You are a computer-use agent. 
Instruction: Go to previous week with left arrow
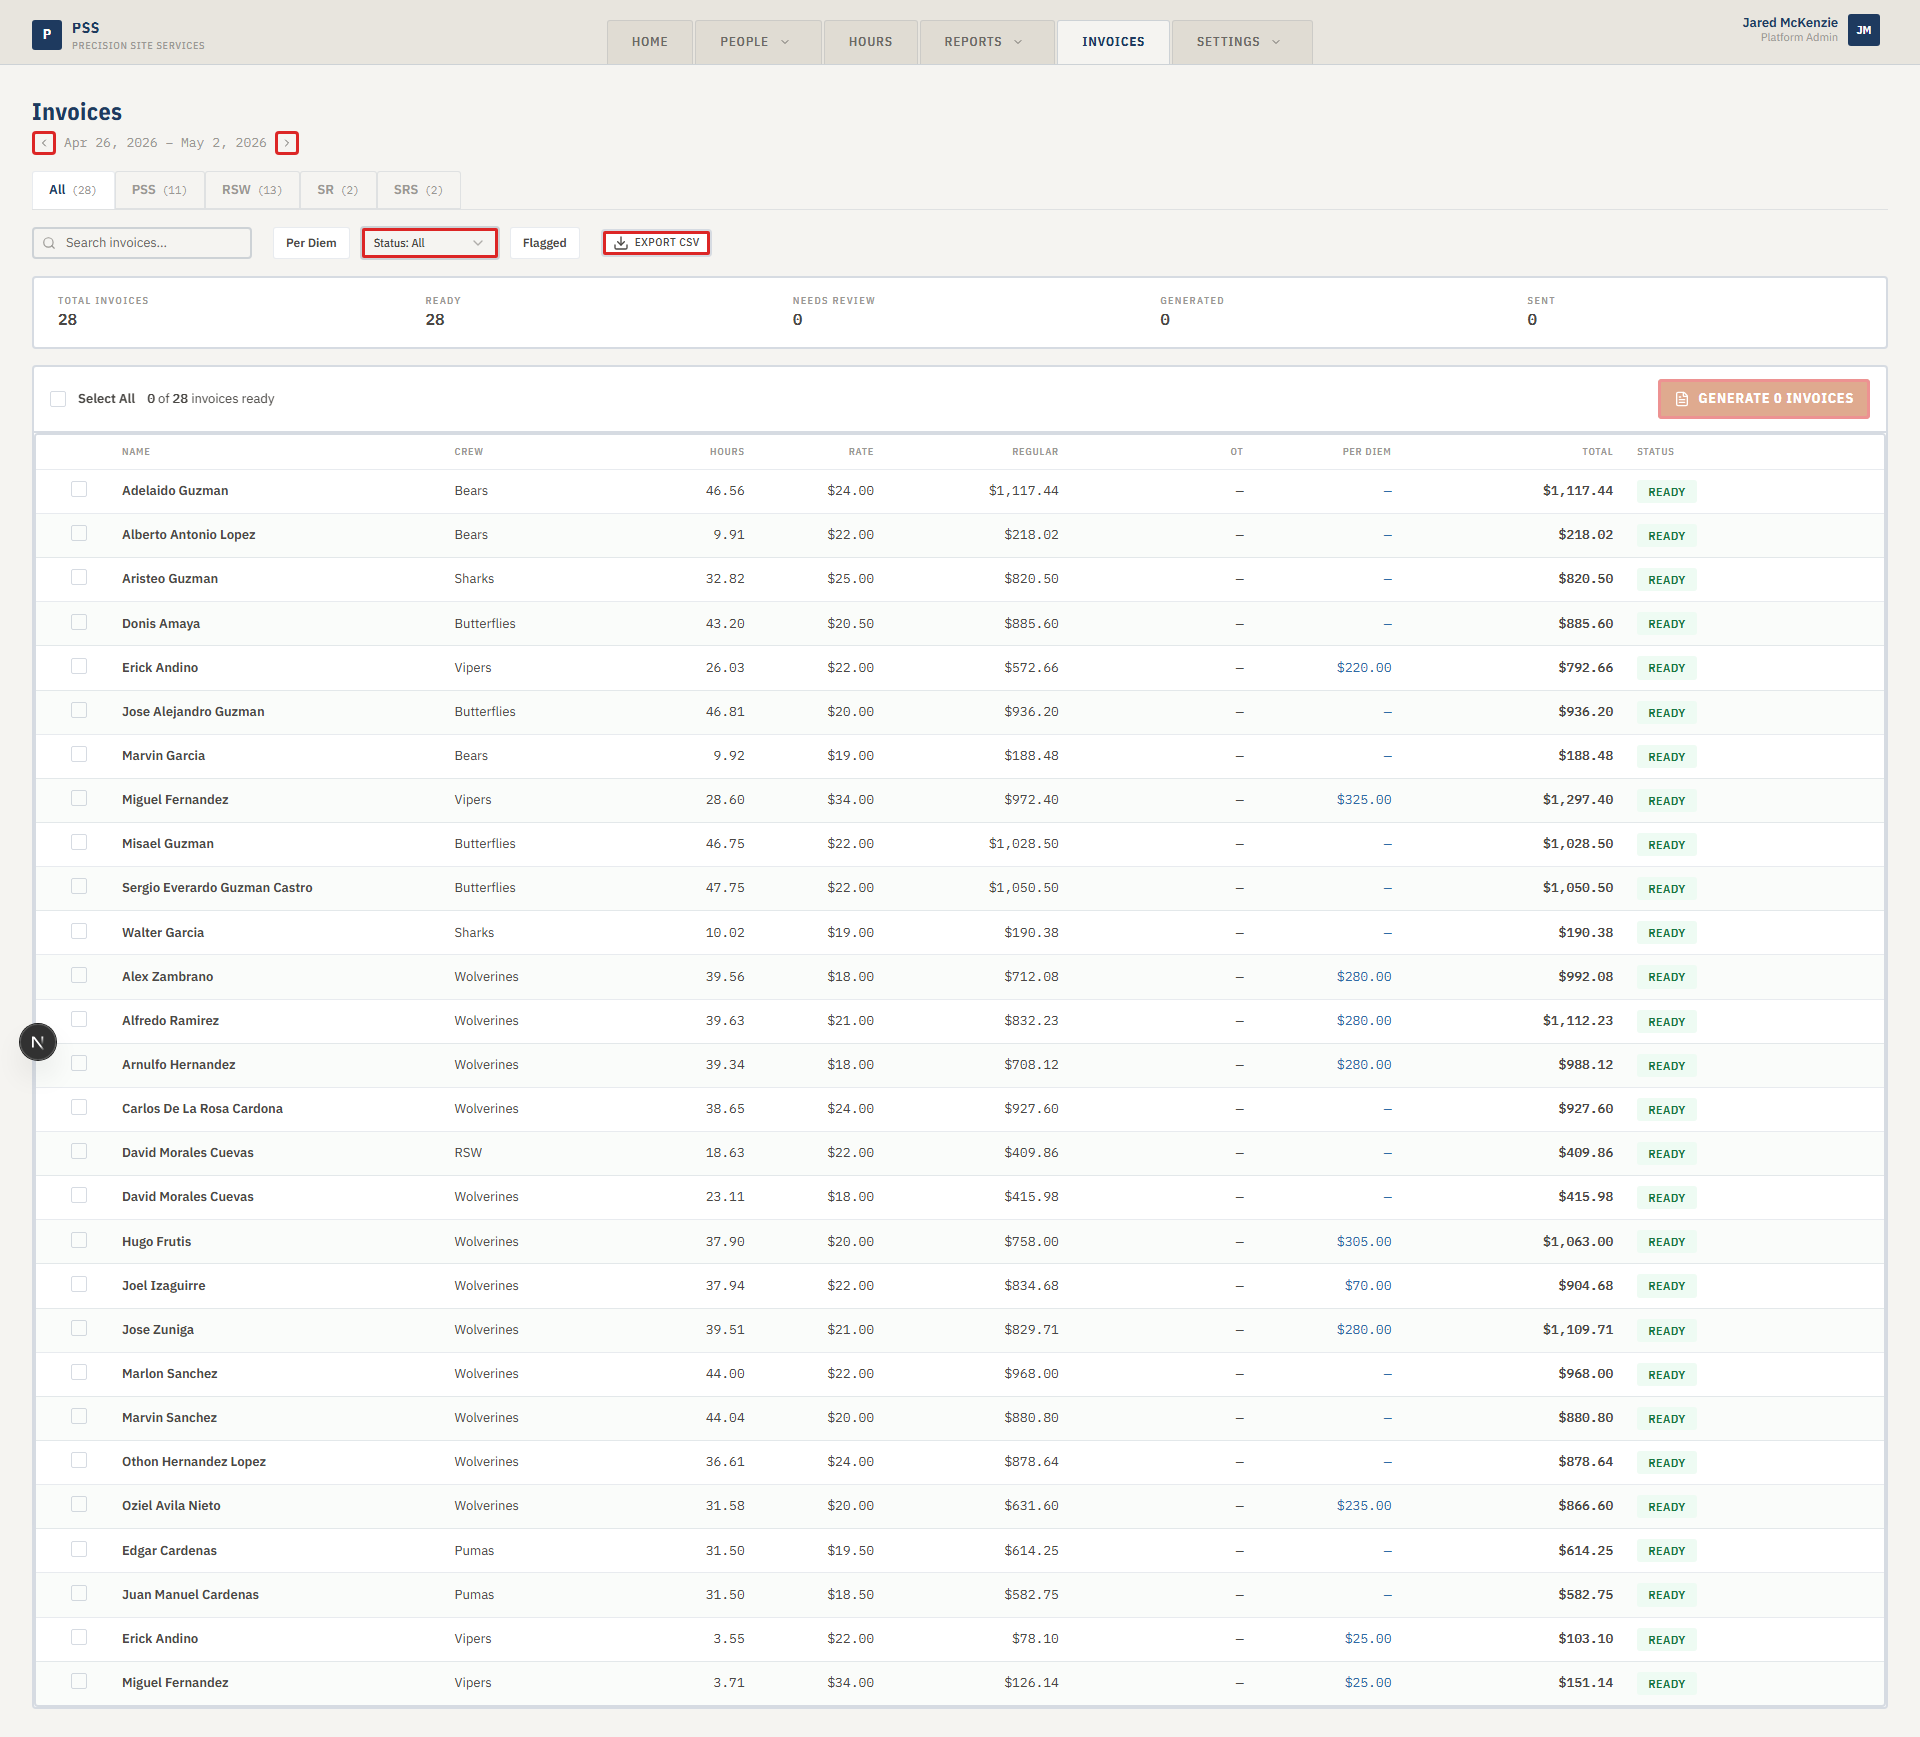click(44, 143)
